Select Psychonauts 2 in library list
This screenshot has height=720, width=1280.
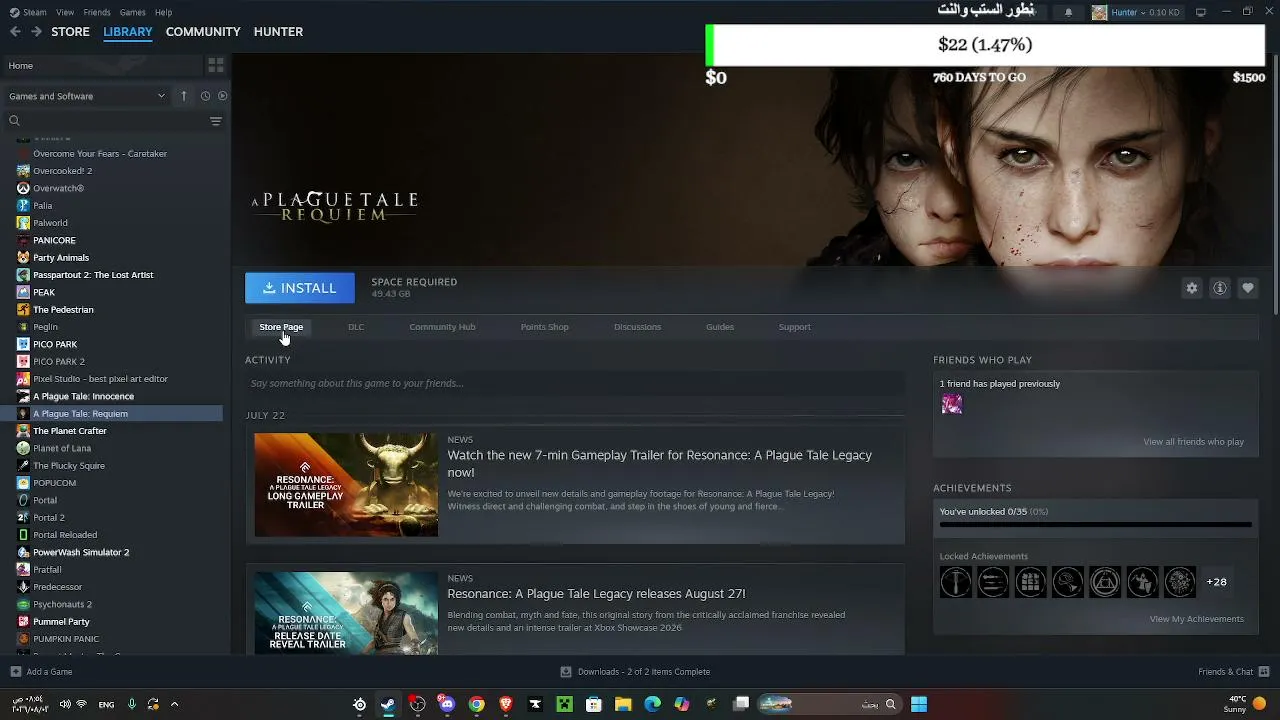pyautogui.click(x=62, y=604)
